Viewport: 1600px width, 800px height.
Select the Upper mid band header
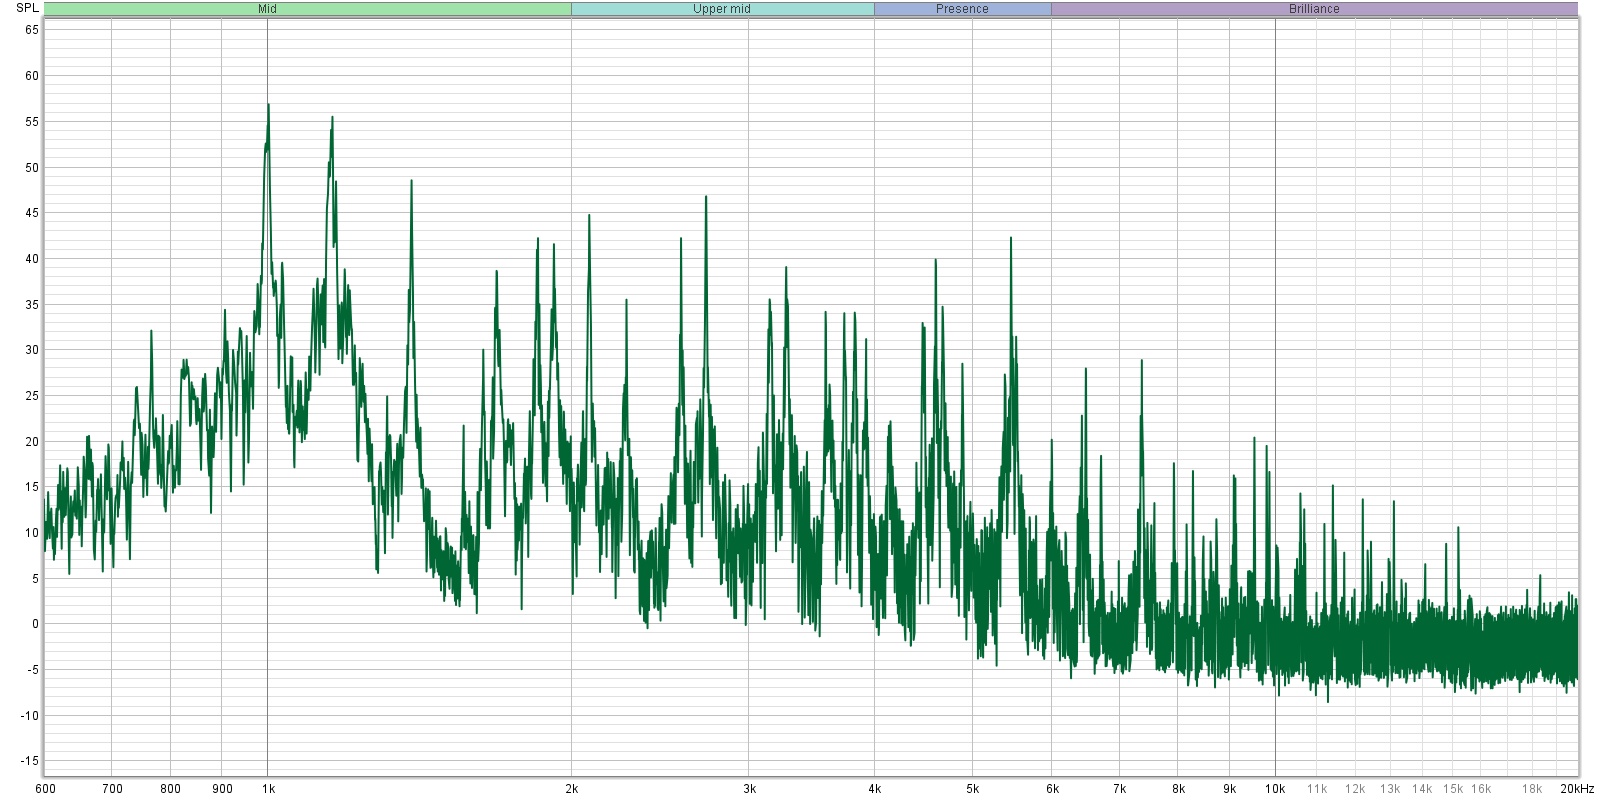(722, 9)
